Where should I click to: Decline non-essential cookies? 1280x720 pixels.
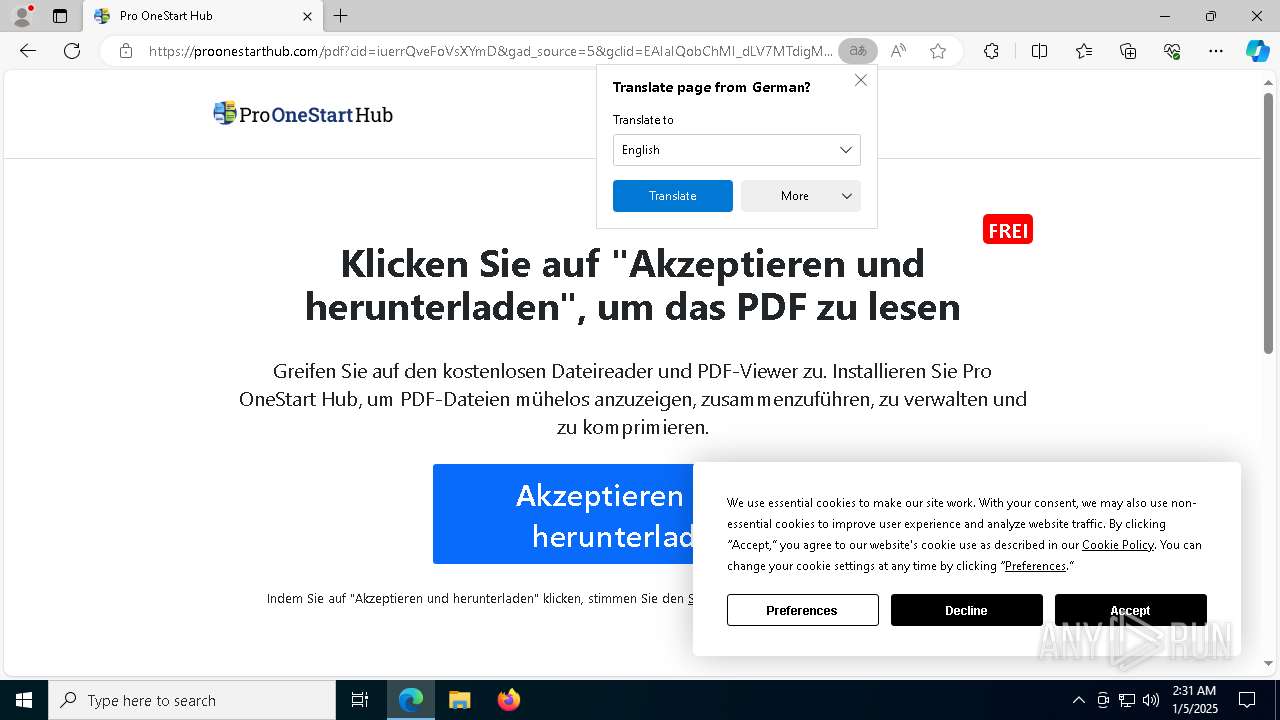coord(967,610)
